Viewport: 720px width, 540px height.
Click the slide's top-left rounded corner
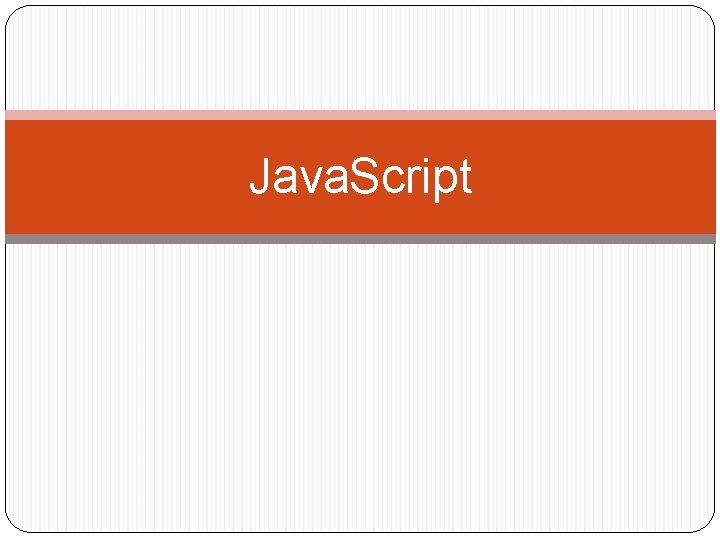point(14,15)
